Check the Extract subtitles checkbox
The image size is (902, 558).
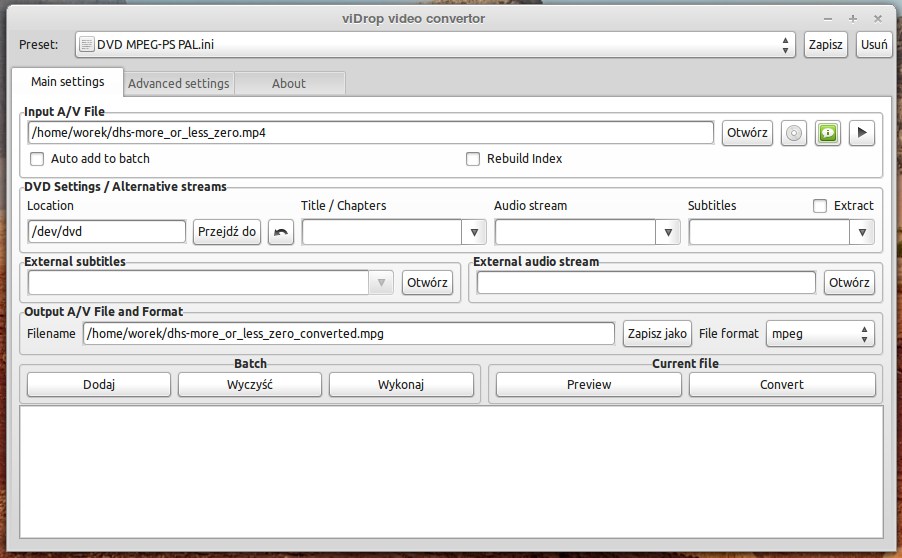[820, 206]
